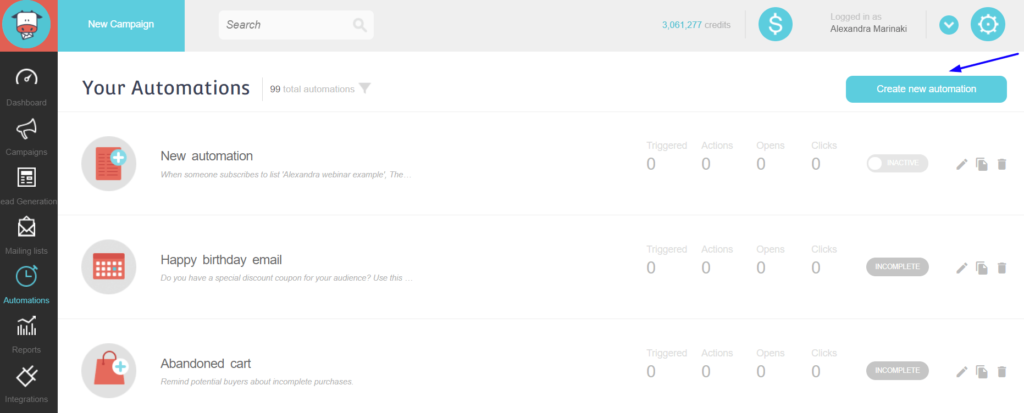Delete the Abandoned cart automation

(1002, 371)
